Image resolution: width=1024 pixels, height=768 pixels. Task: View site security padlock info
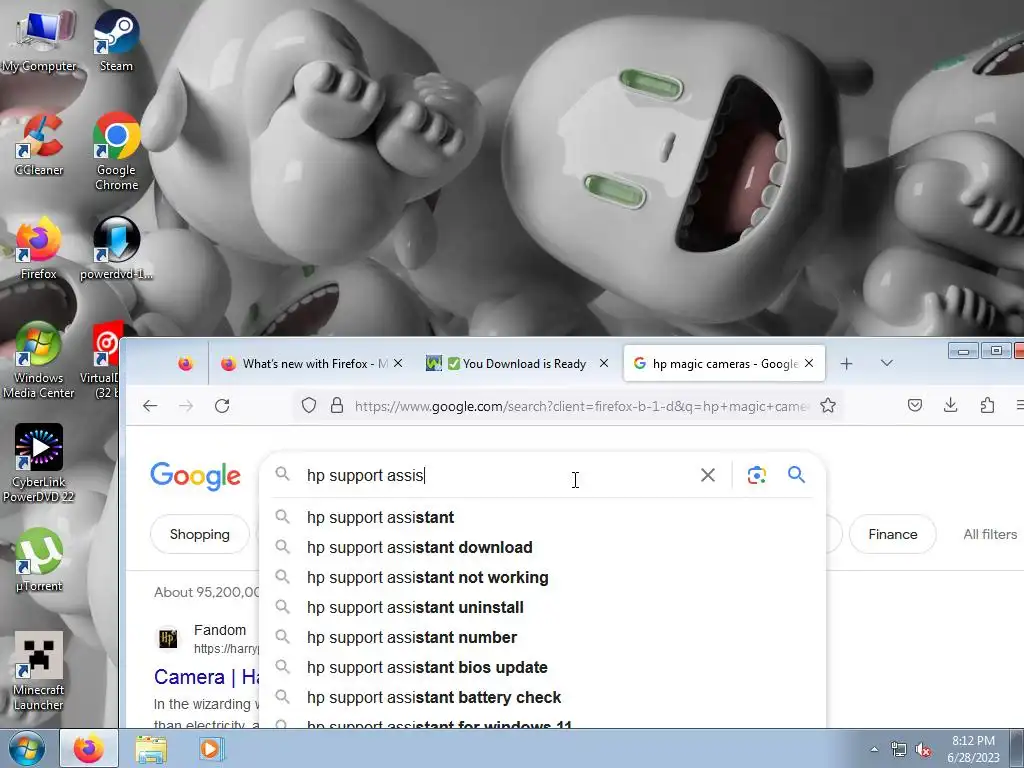click(337, 406)
